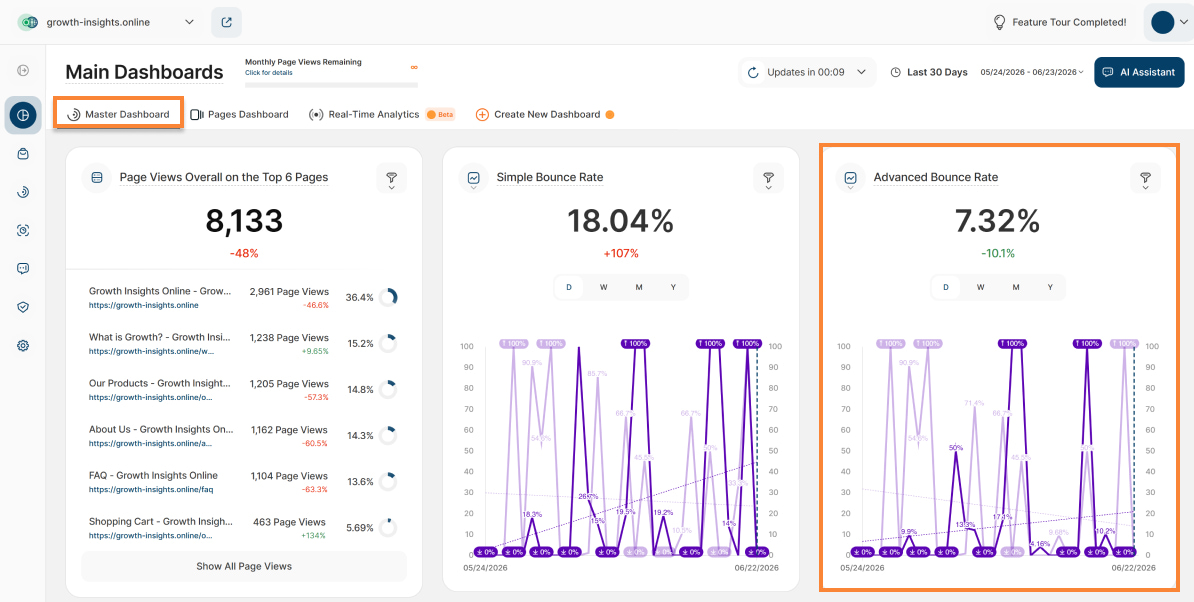Click the filter icon on Advanced Bounce Rate
The width and height of the screenshot is (1194, 602).
click(1145, 178)
